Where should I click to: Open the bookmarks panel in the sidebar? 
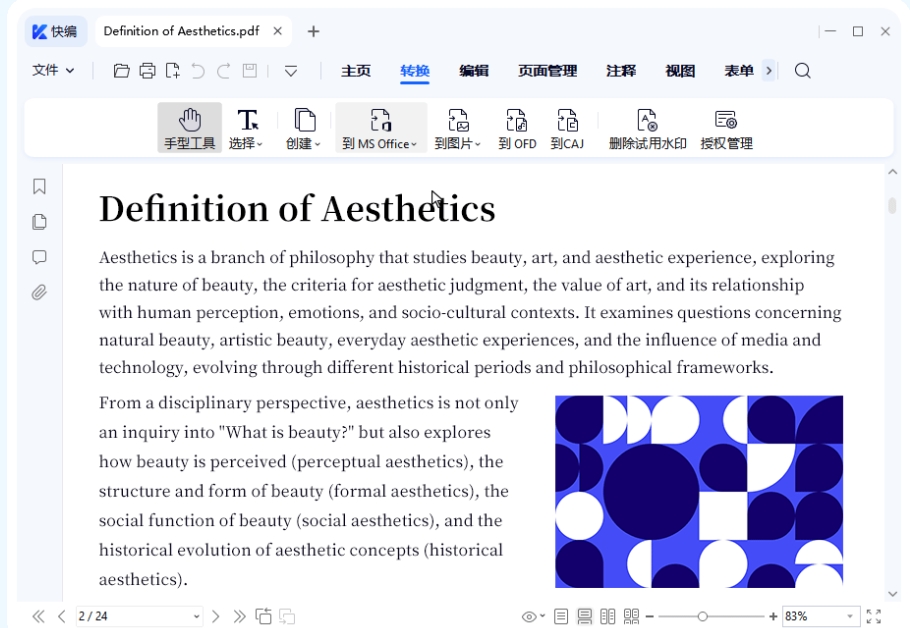(39, 187)
